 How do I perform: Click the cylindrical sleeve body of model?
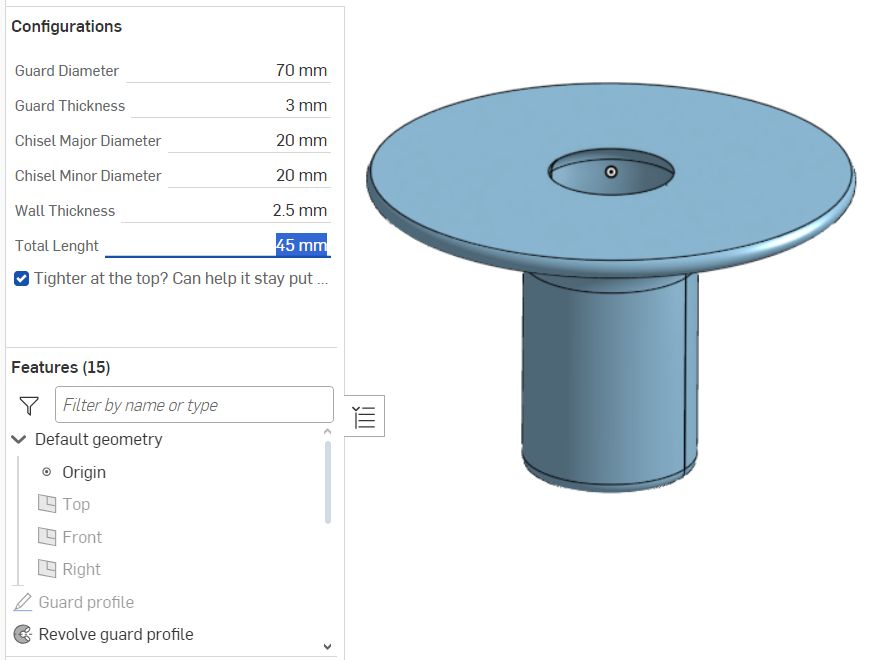(x=609, y=383)
